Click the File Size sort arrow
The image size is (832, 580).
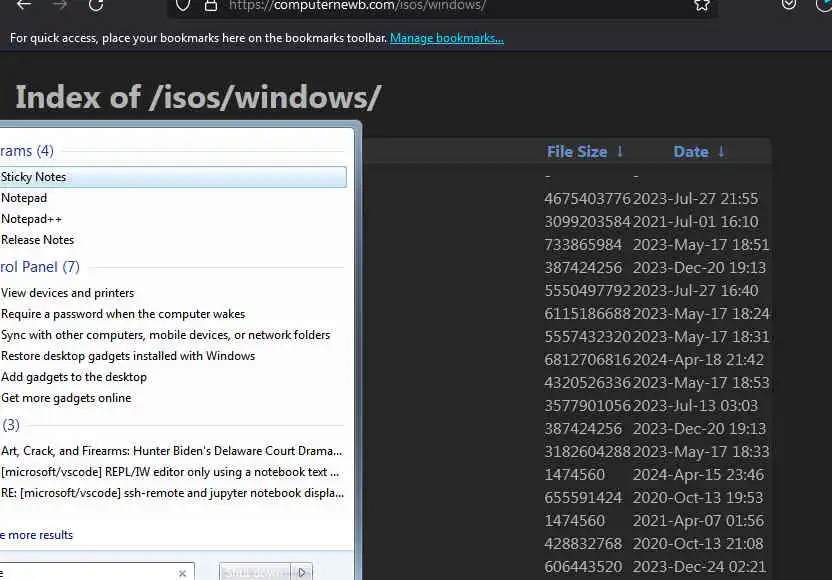[x=620, y=152]
